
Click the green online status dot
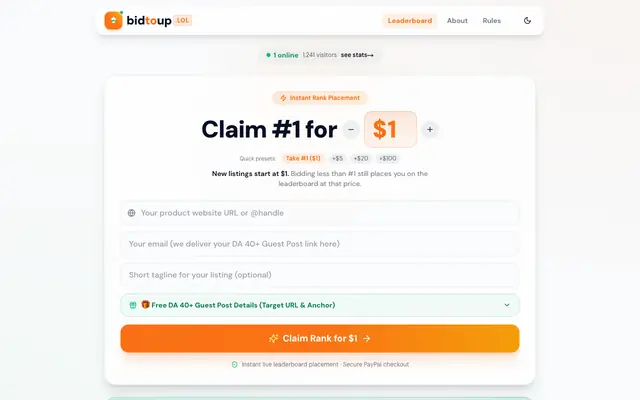pyautogui.click(x=268, y=55)
